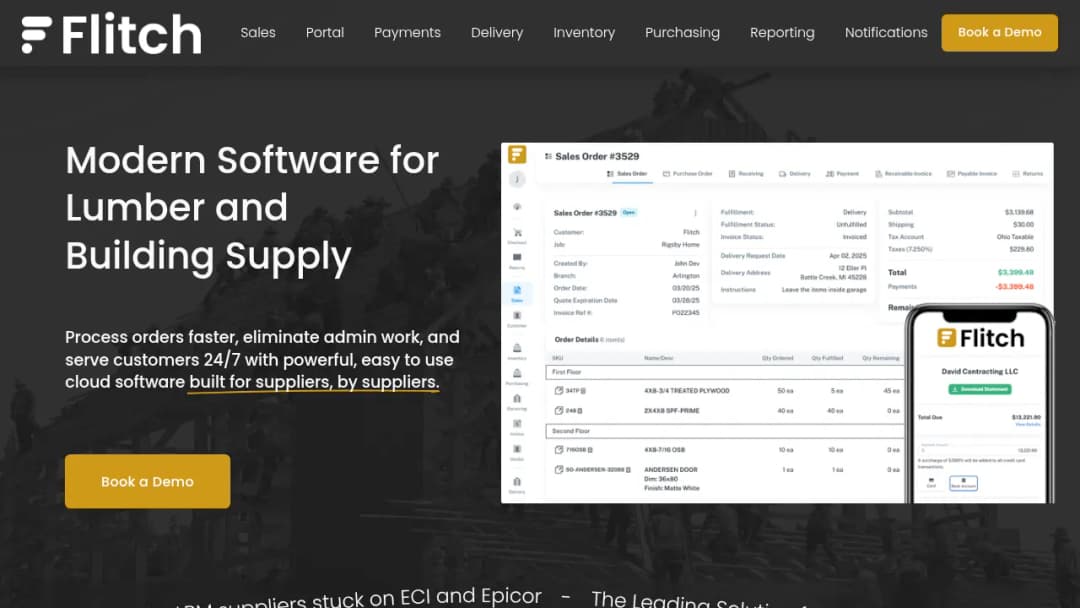The width and height of the screenshot is (1080, 608).
Task: Open Reporting from the top navigation
Action: click(x=782, y=32)
